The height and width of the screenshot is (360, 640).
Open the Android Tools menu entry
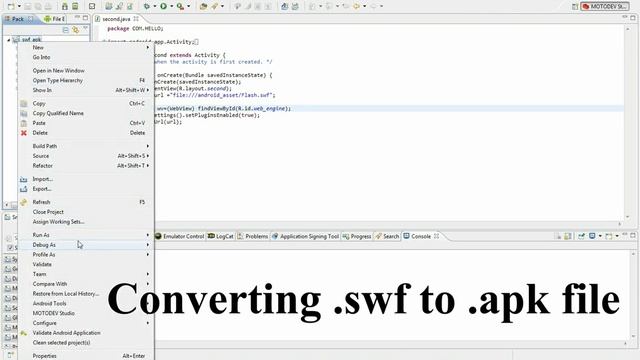pos(87,304)
